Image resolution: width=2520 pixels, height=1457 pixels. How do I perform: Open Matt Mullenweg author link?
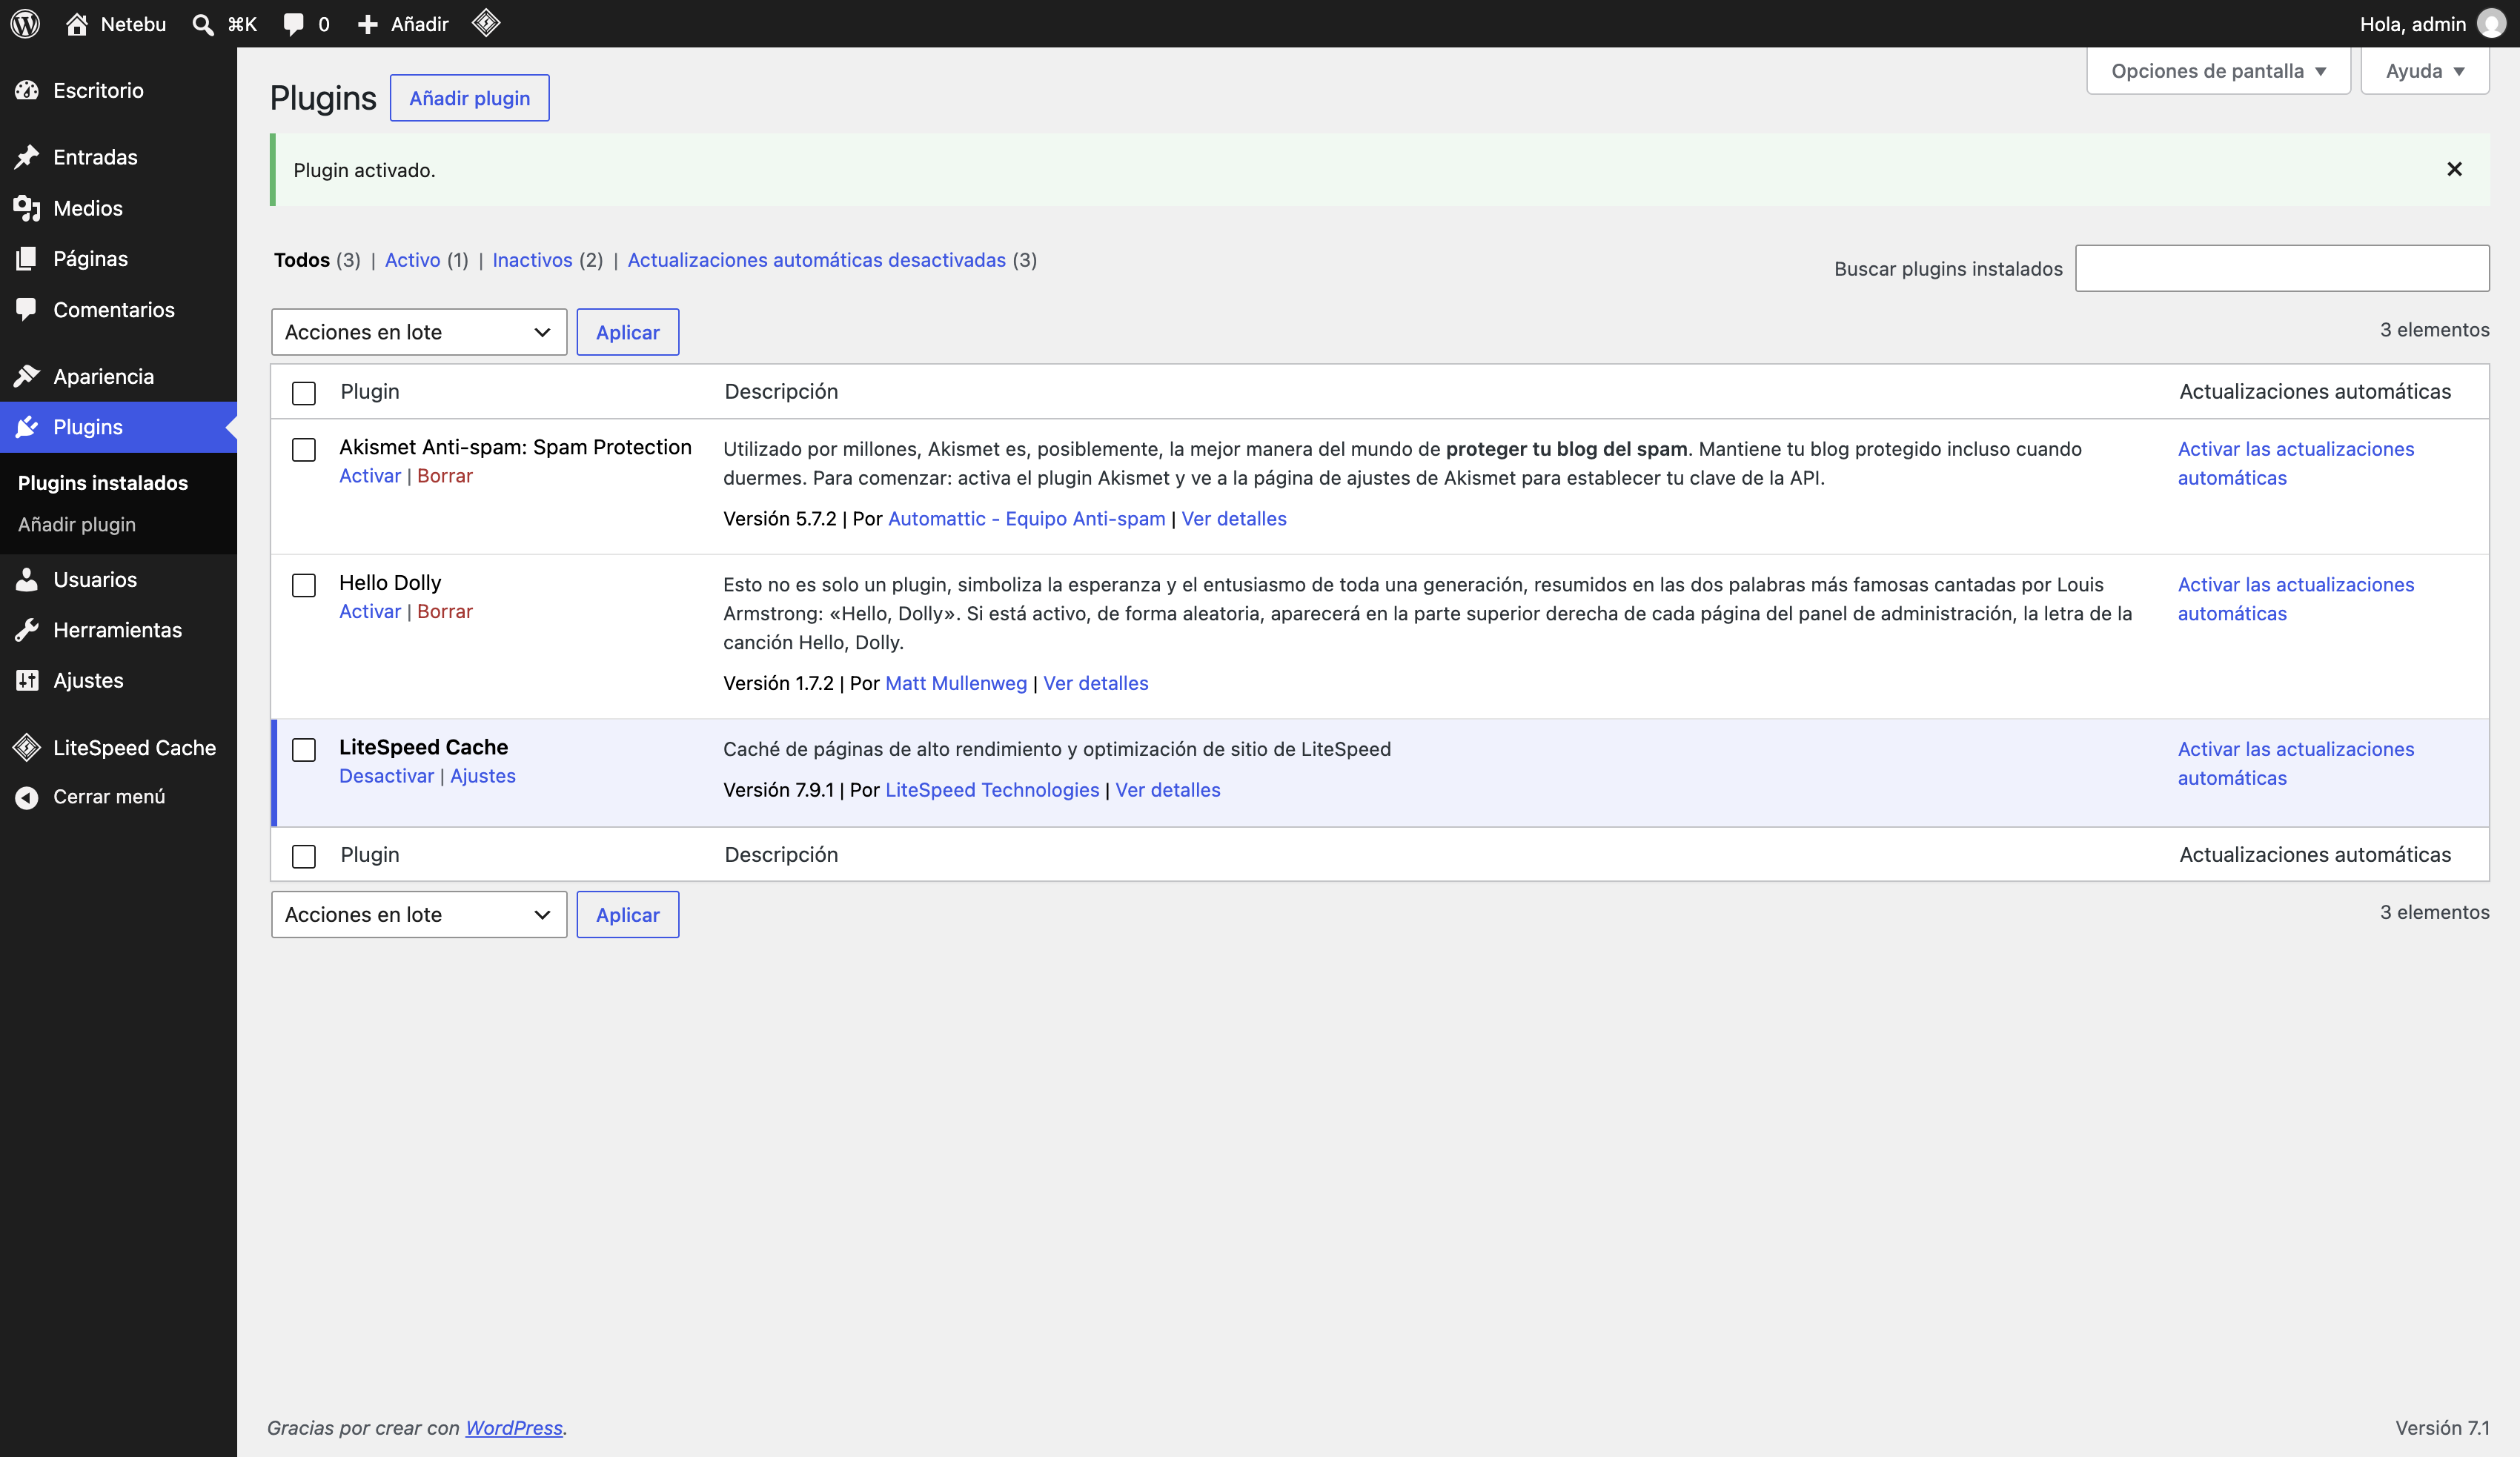(956, 683)
